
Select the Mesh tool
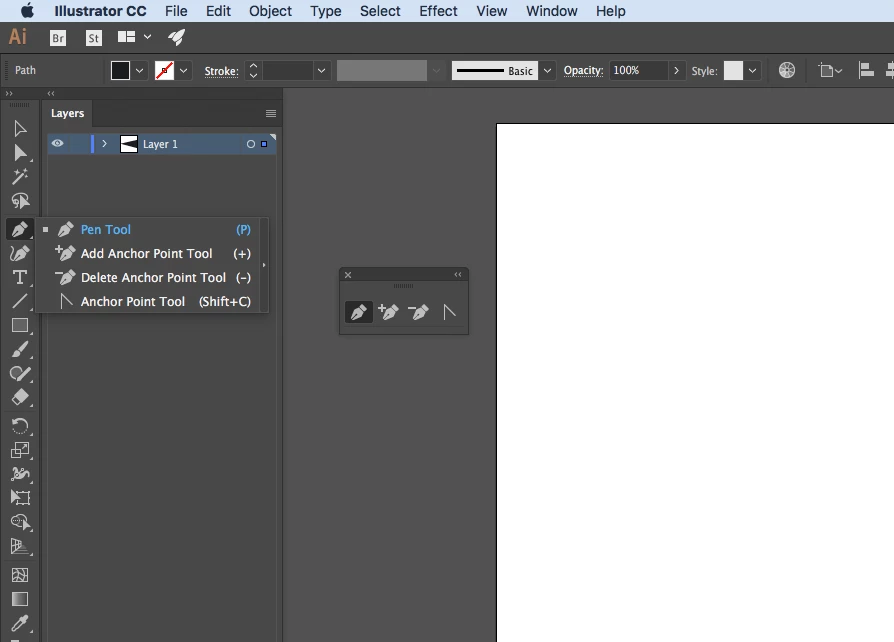click(x=20, y=575)
